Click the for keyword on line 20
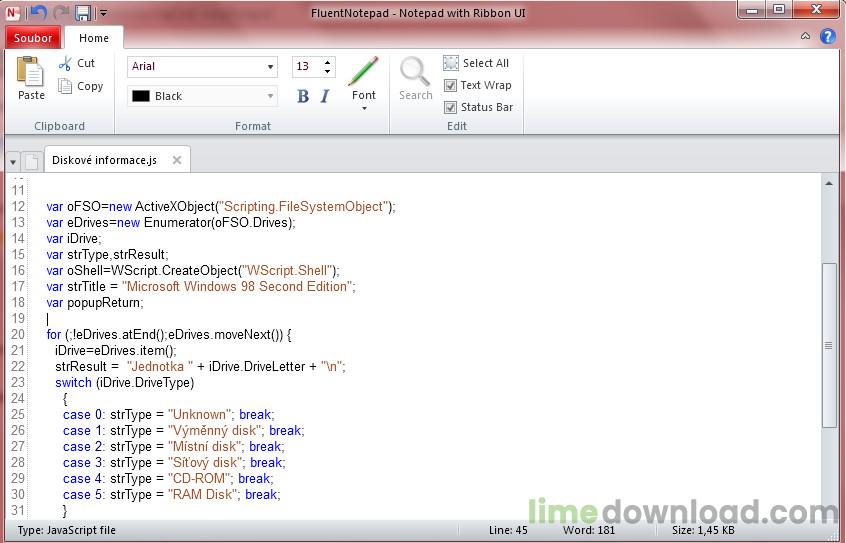The width and height of the screenshot is (846, 543). click(53, 335)
